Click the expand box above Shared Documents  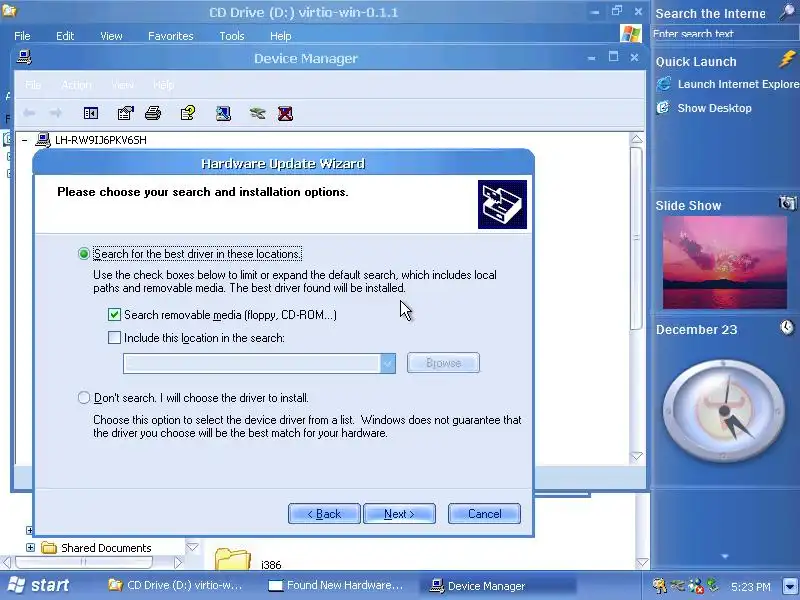pos(29,531)
